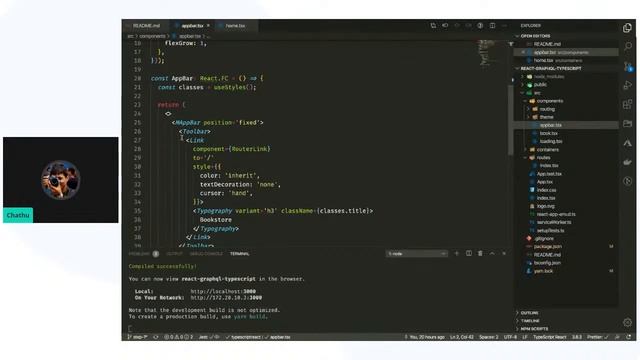Screen dimensions: 640x360
Task: Click the UTF-8 encoding in status bar
Action: 510,337
